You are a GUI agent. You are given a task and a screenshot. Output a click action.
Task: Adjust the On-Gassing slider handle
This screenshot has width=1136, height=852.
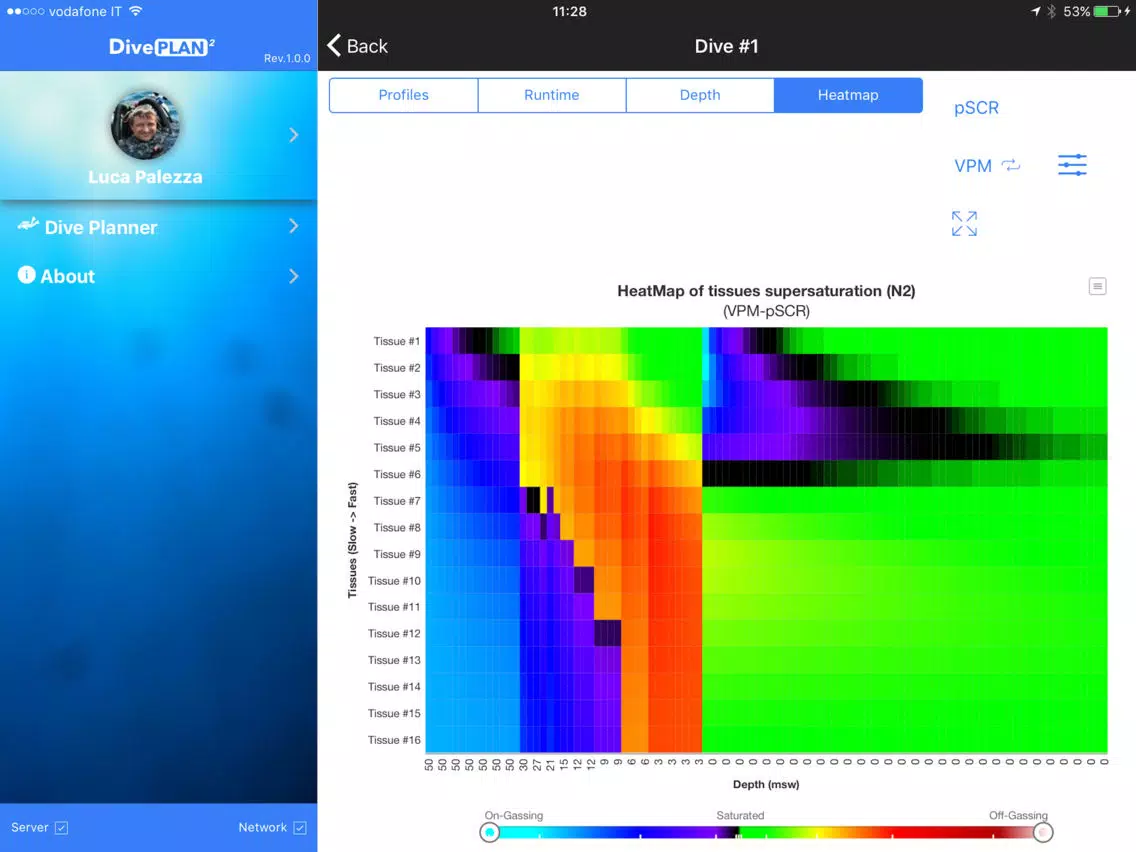[x=490, y=832]
